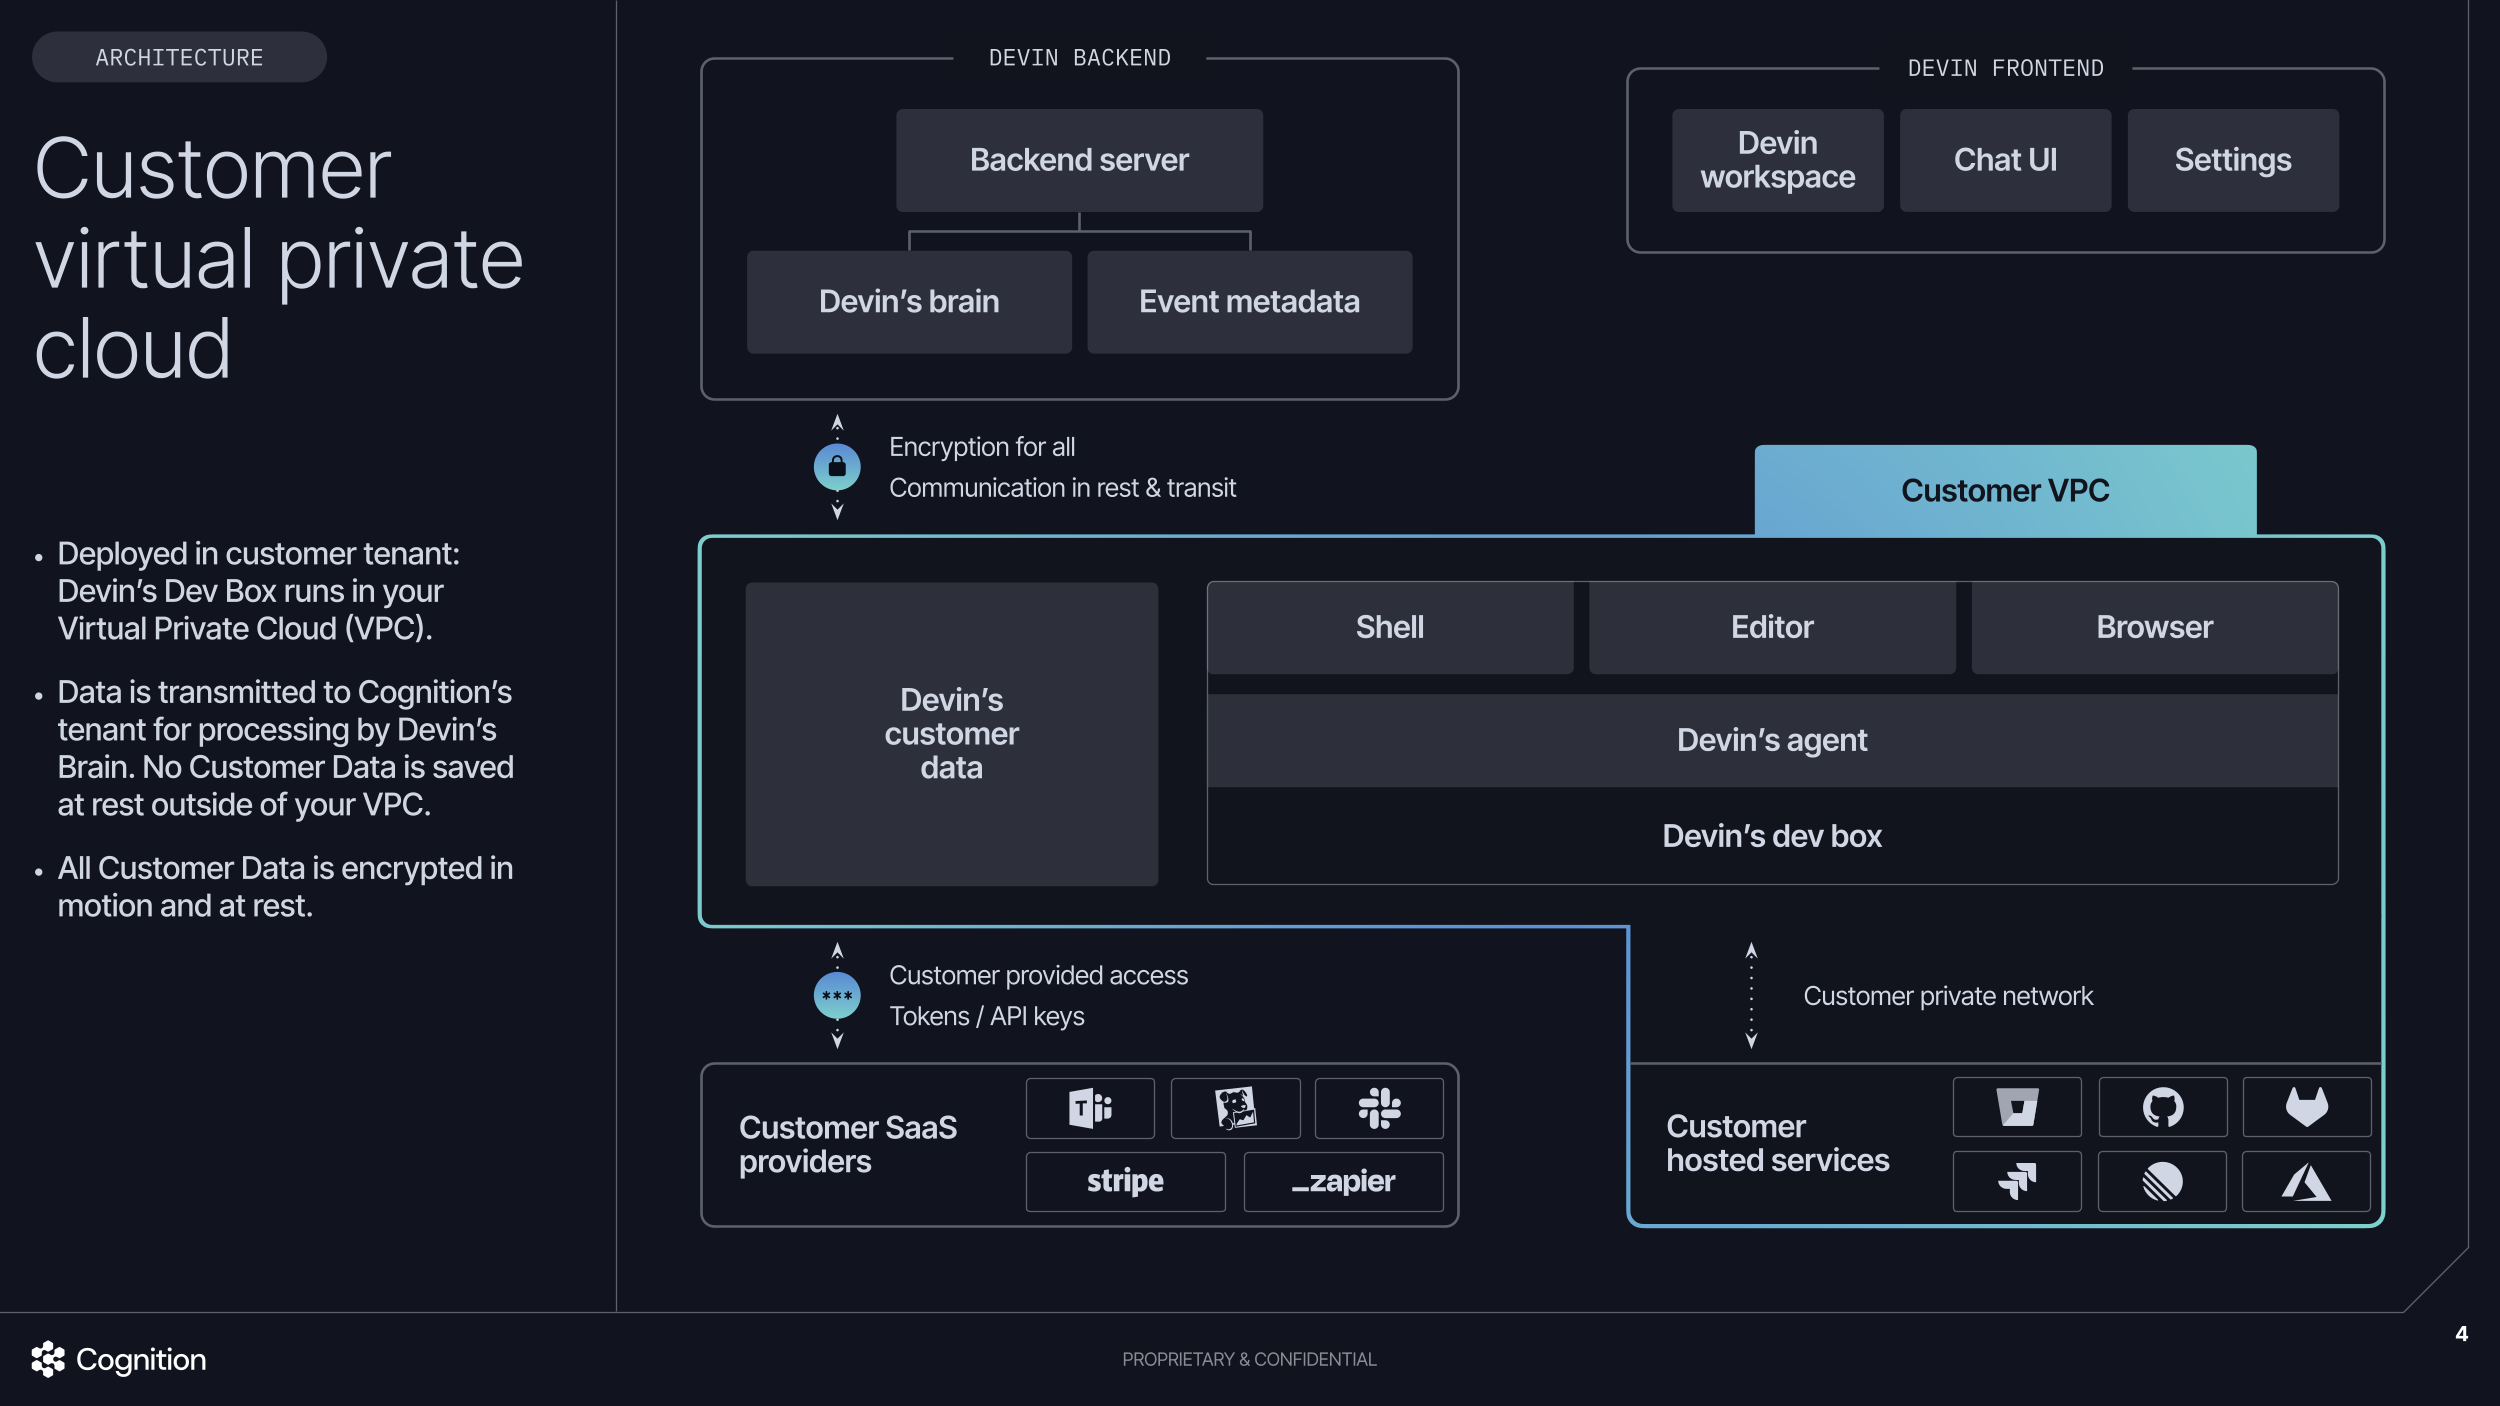
Task: Select the Microsoft Teams icon under Customer SaaS providers
Action: pos(1090,1107)
